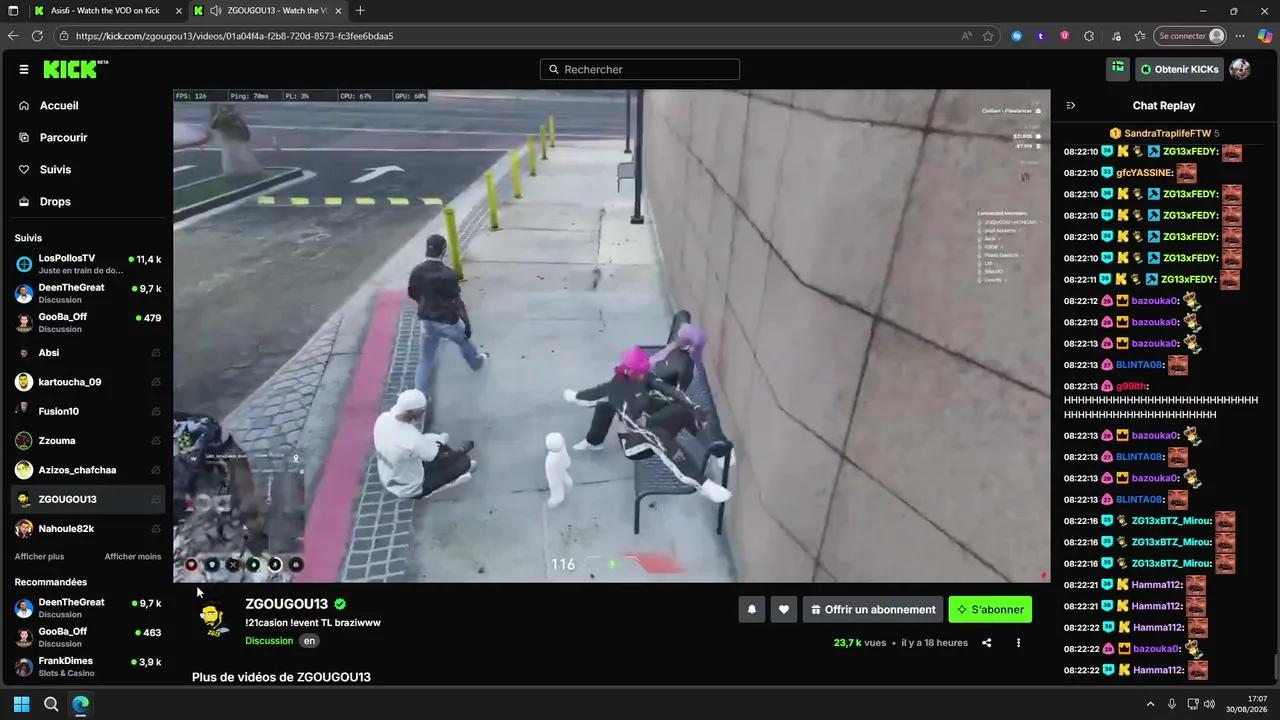The image size is (1280, 720).
Task: Select the Zzouma followed channel
Action: tap(87, 440)
